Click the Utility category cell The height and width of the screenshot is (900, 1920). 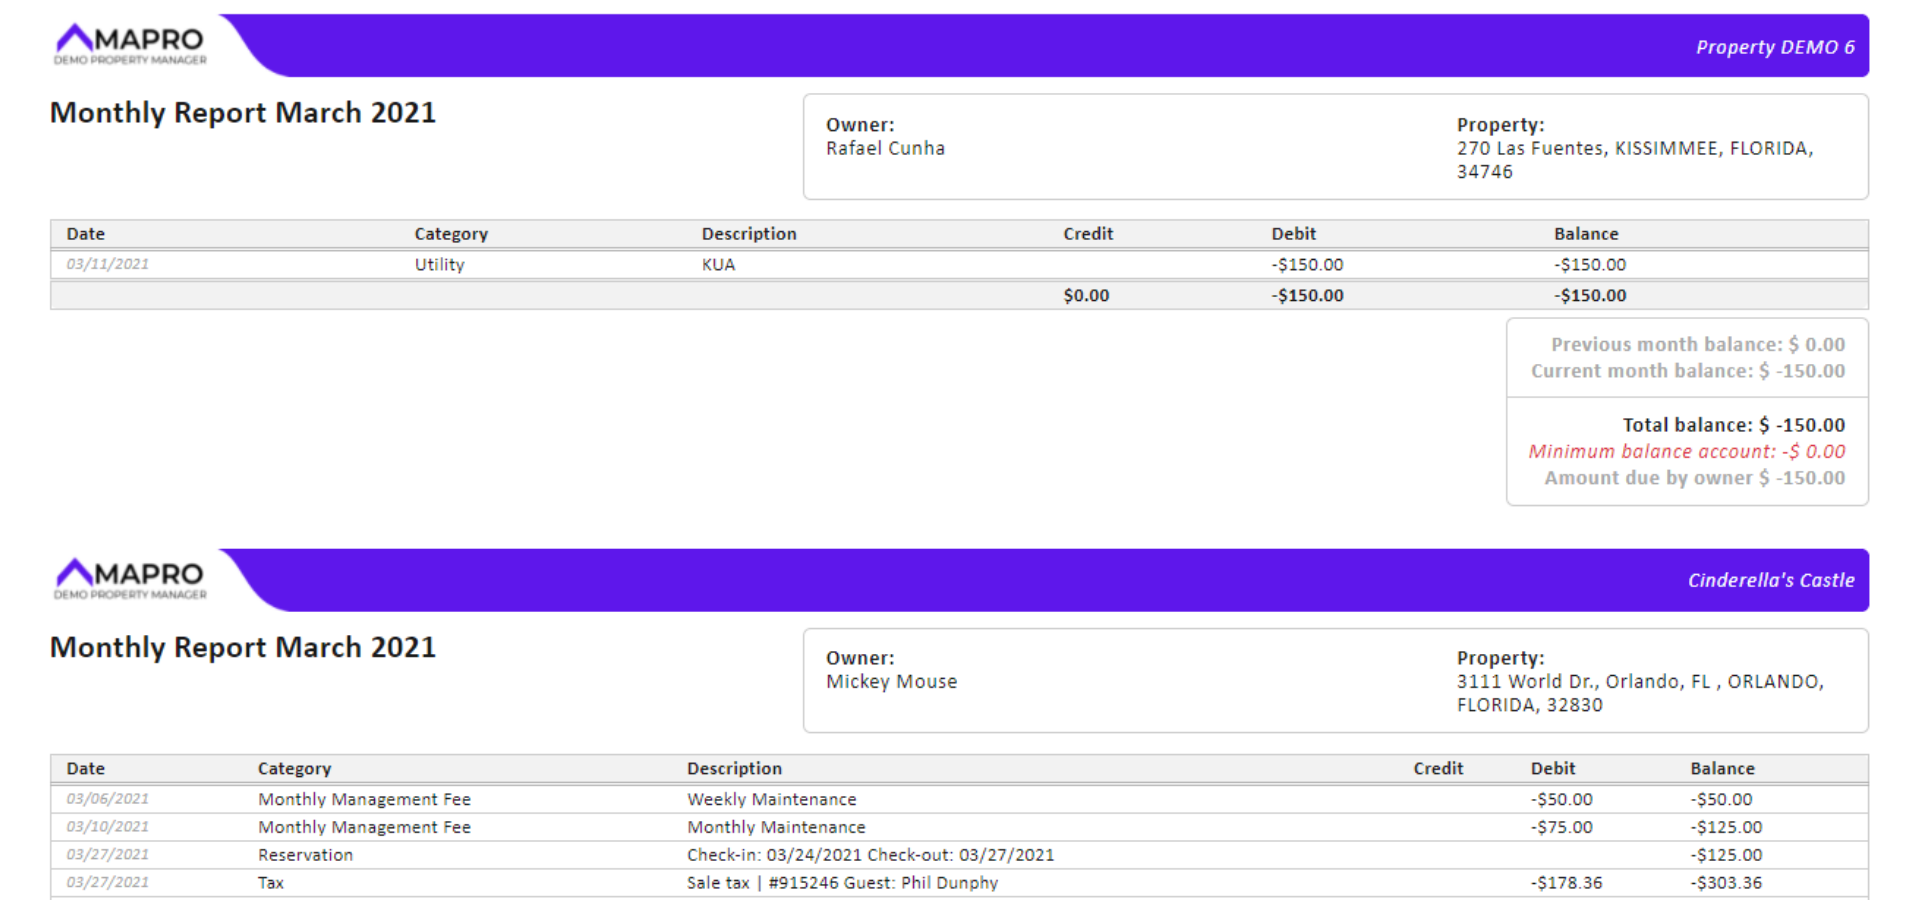439,265
